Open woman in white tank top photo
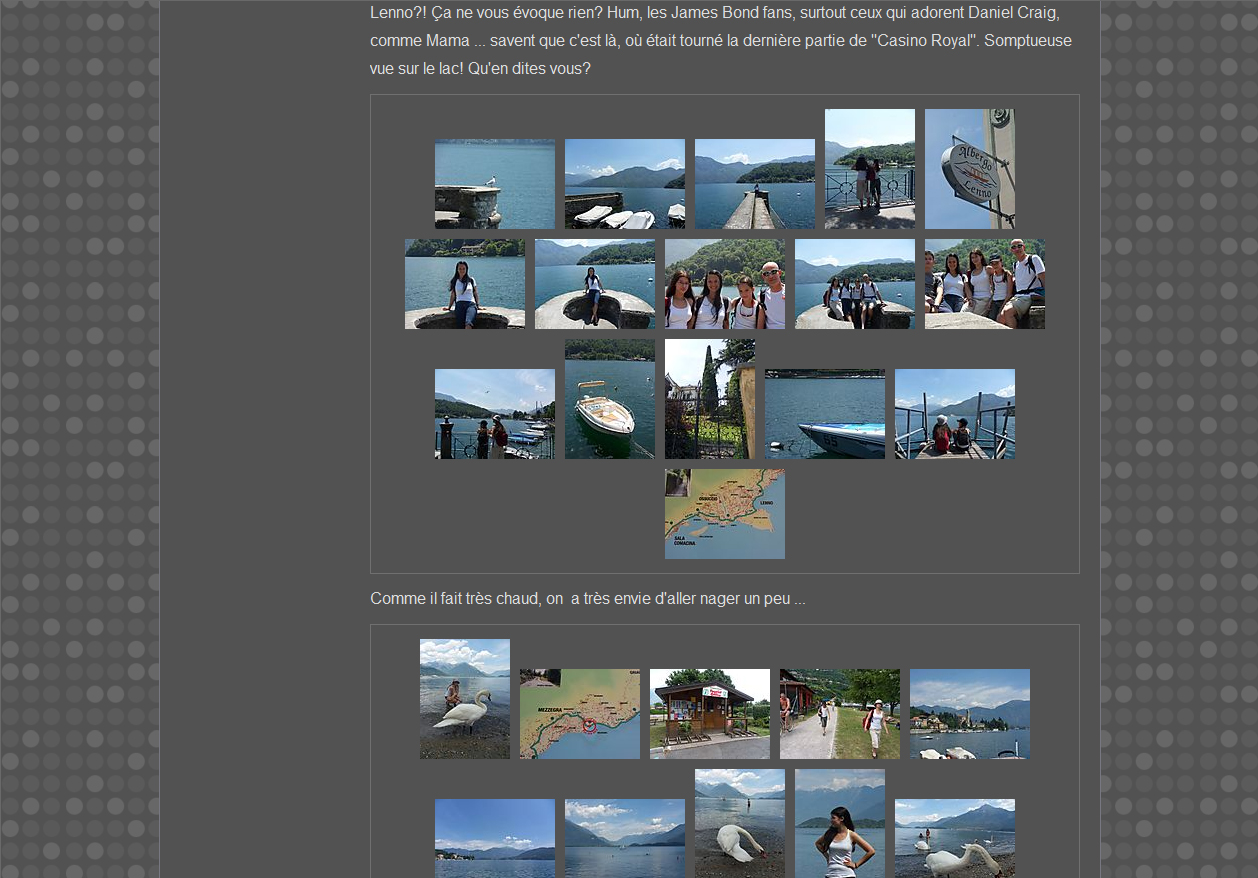 pyautogui.click(x=839, y=823)
